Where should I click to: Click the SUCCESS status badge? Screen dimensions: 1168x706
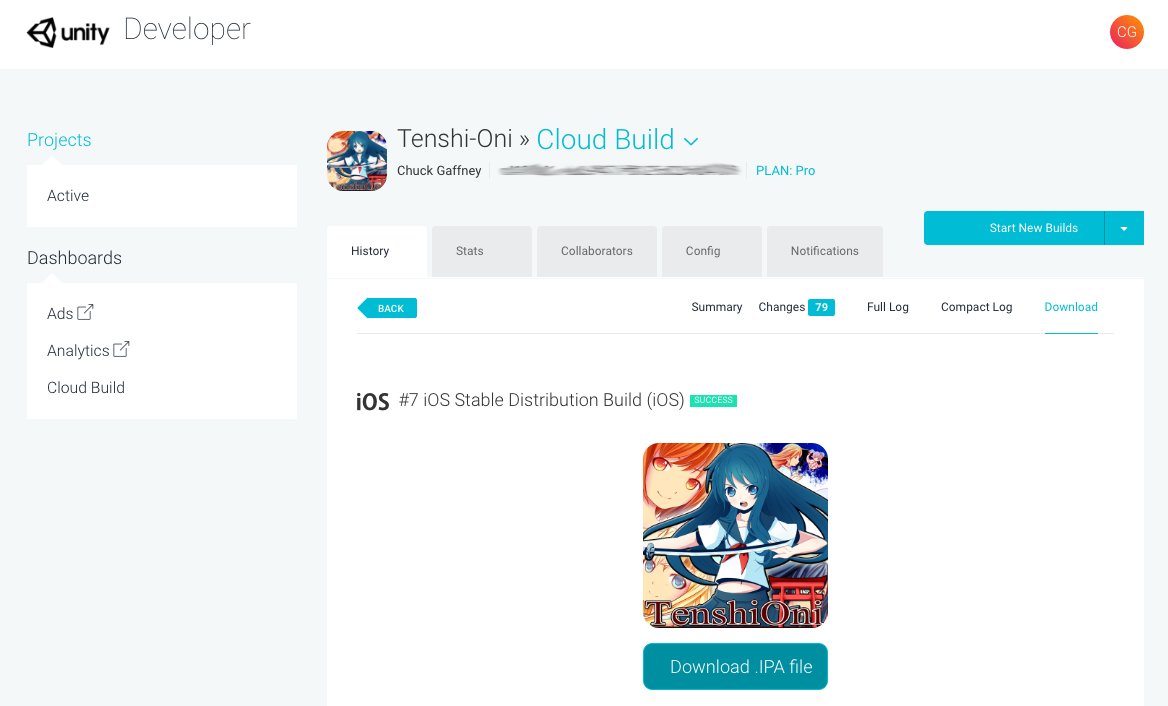tap(713, 400)
